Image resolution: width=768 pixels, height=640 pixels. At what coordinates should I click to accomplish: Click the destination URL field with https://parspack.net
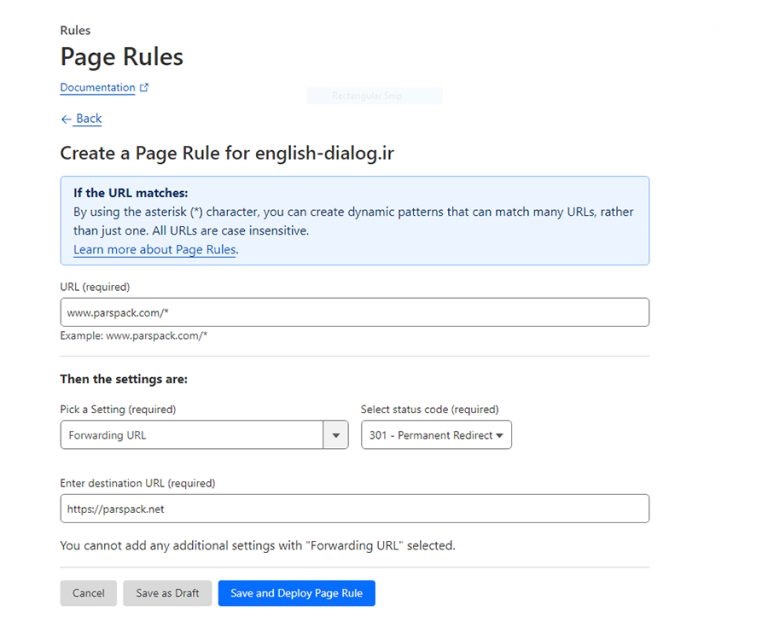coord(354,508)
